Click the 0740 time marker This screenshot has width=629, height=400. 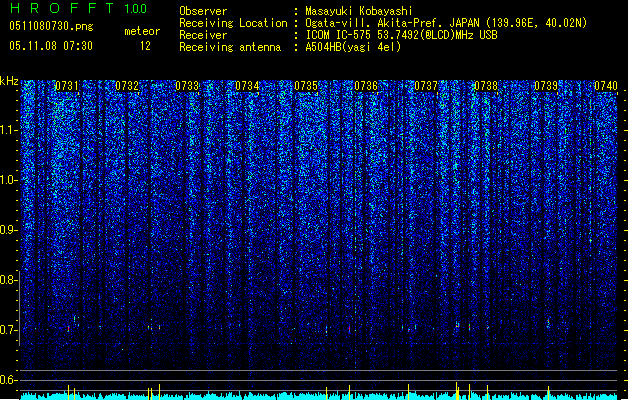click(x=606, y=86)
